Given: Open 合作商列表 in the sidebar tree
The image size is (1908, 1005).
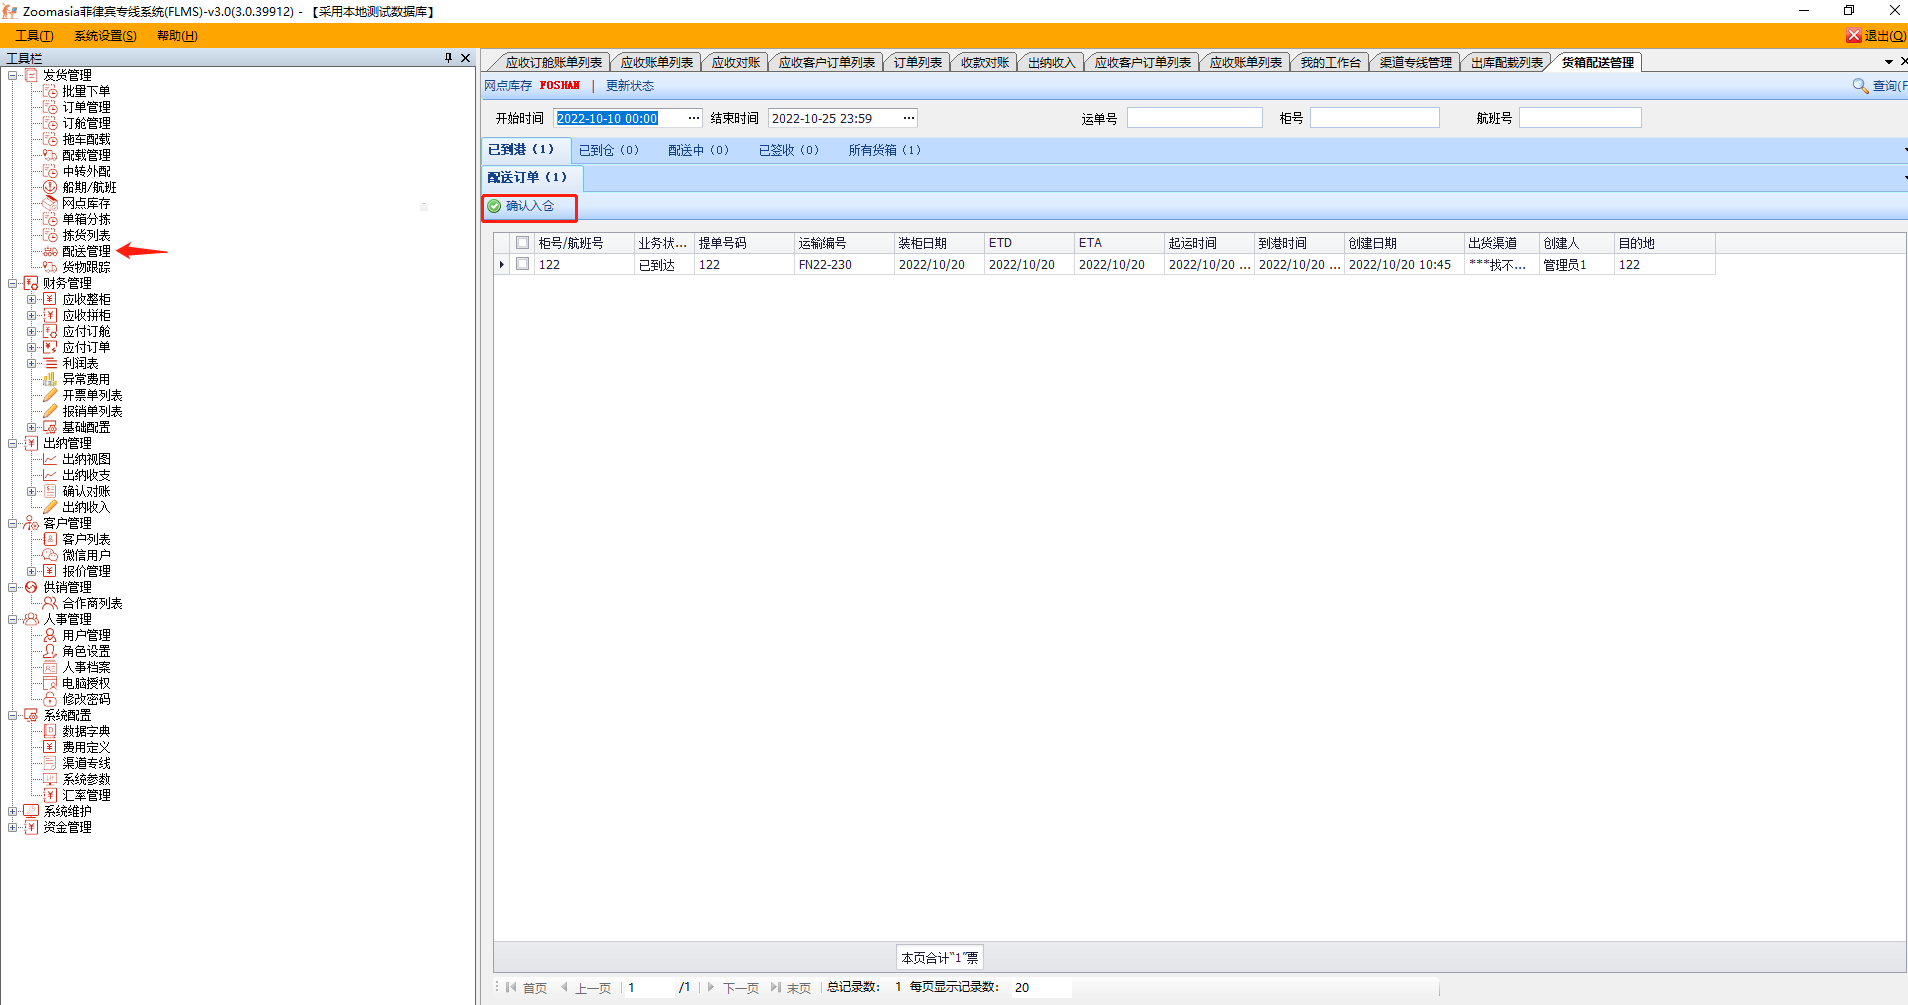Looking at the screenshot, I should pyautogui.click(x=92, y=603).
